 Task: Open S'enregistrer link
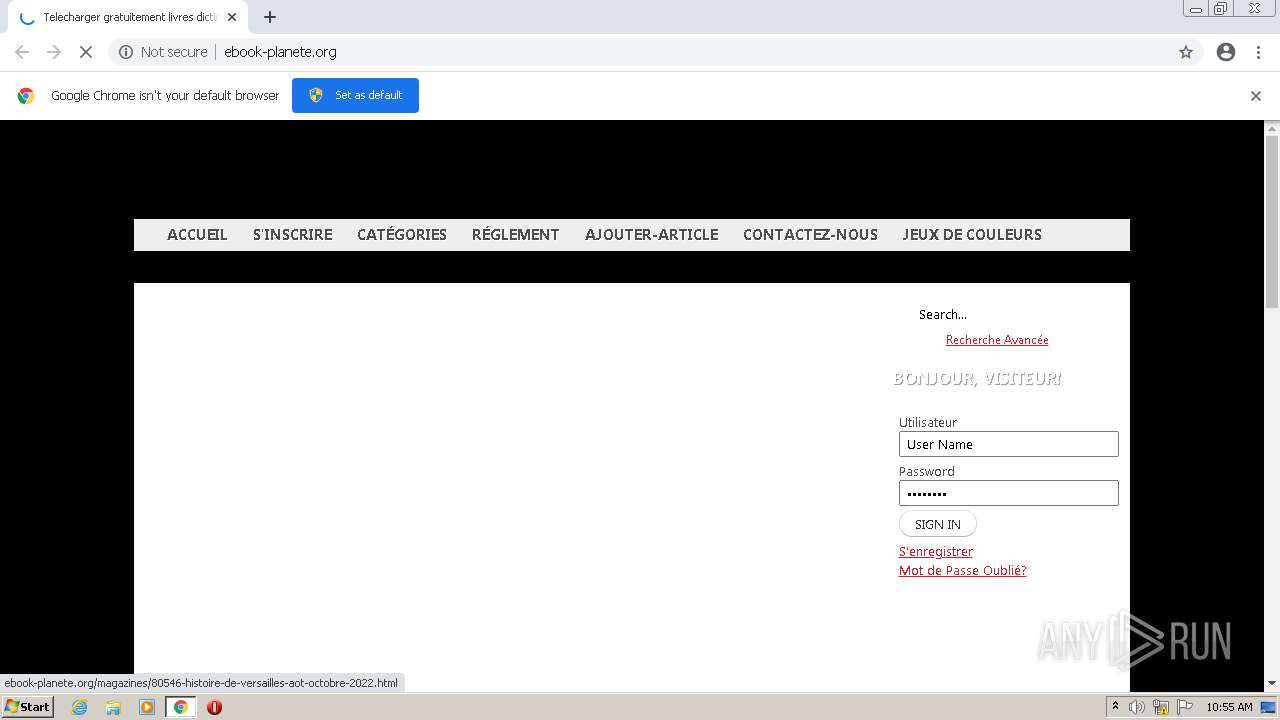(936, 552)
